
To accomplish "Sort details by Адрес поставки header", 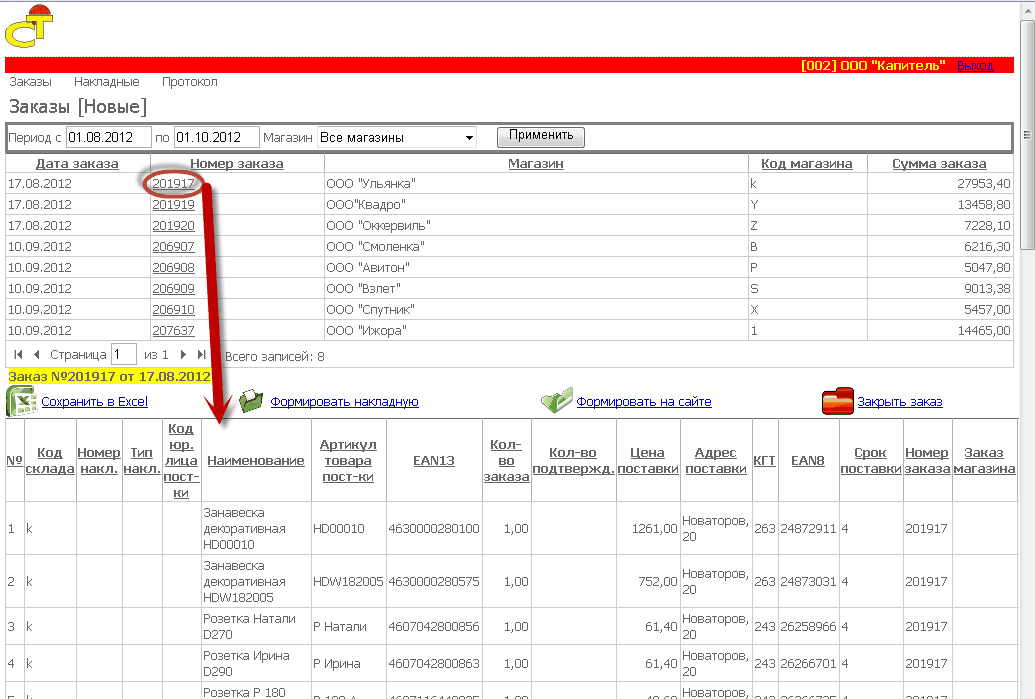I will (x=716, y=461).
